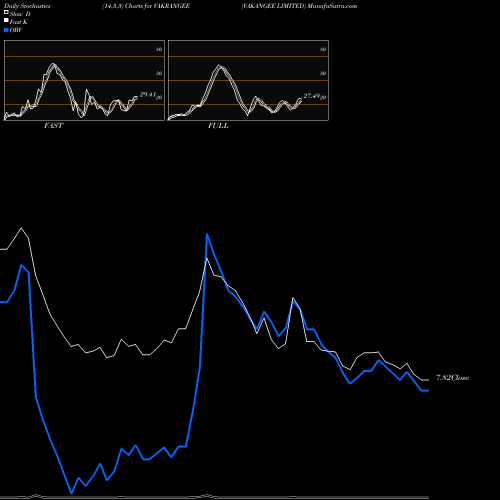This screenshot has width=500, height=500.
Task: Click the Fast K legend swatch
Action: point(6,20)
